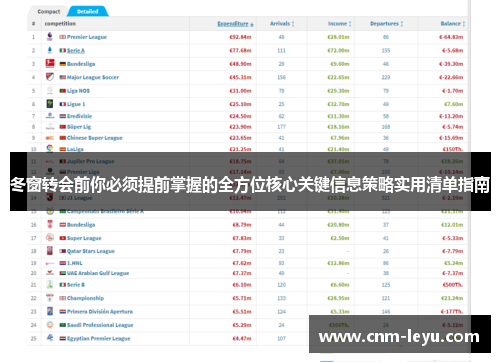Sort table by Income column
The height and width of the screenshot is (362, 500).
339,24
